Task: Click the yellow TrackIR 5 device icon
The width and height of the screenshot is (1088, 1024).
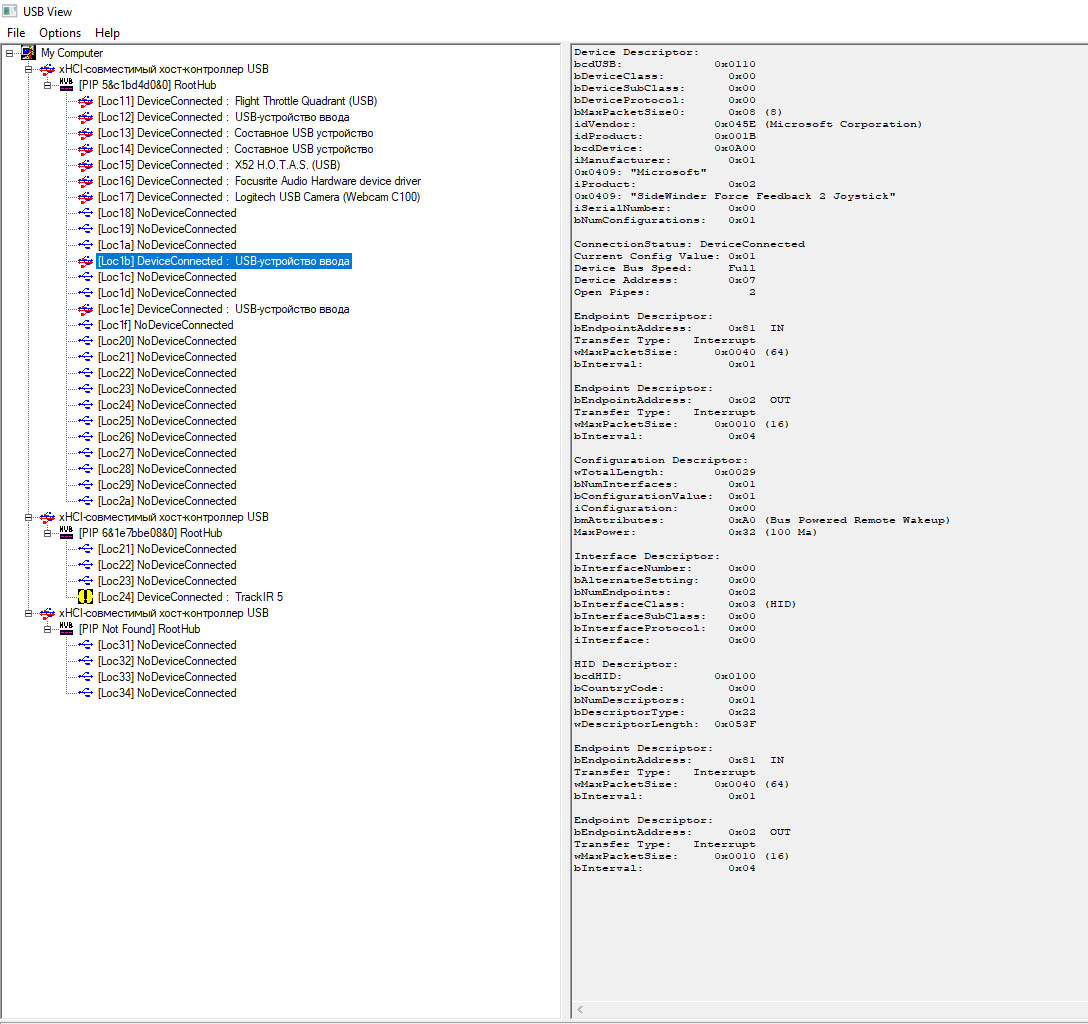Action: coord(85,597)
